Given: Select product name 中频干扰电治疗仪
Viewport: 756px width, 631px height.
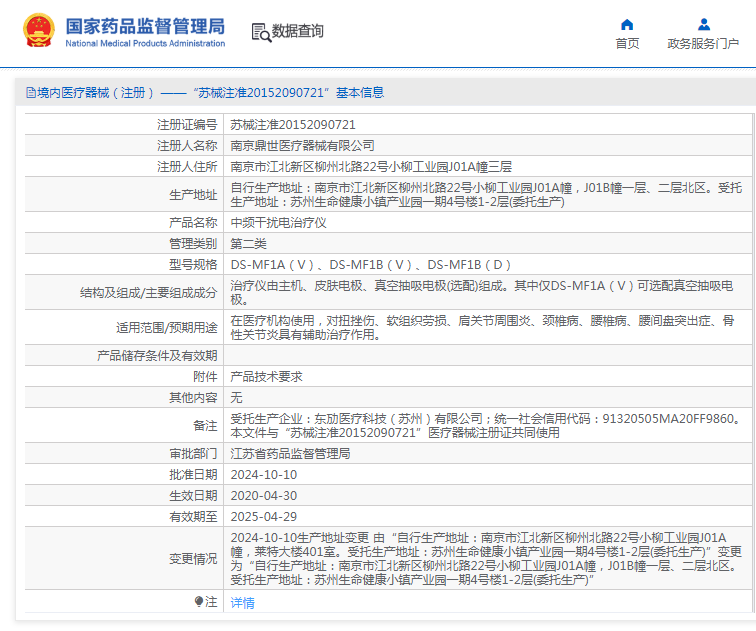Looking at the screenshot, I should [x=278, y=223].
